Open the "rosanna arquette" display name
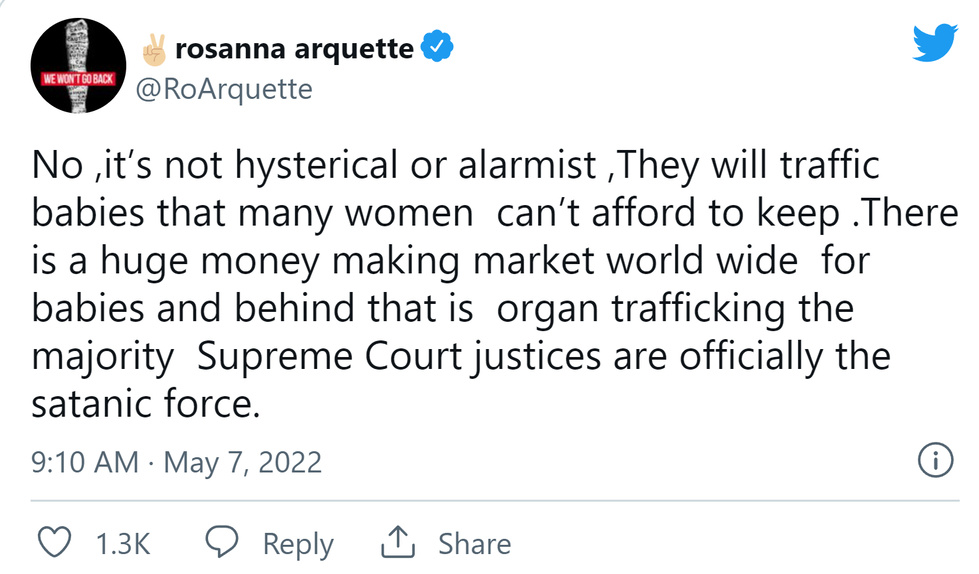Screen dimensions: 979x574 tap(294, 47)
